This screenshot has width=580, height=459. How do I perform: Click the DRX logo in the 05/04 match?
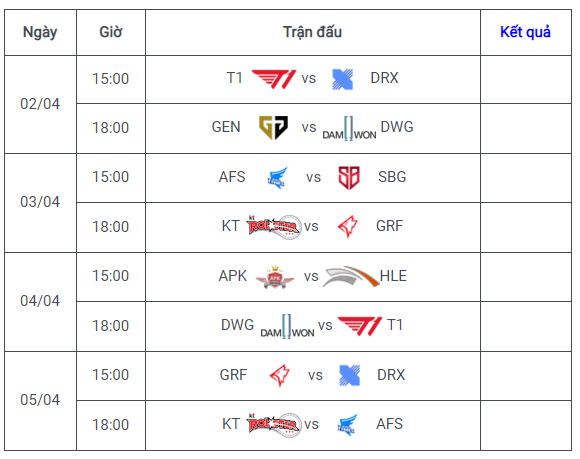click(x=349, y=375)
